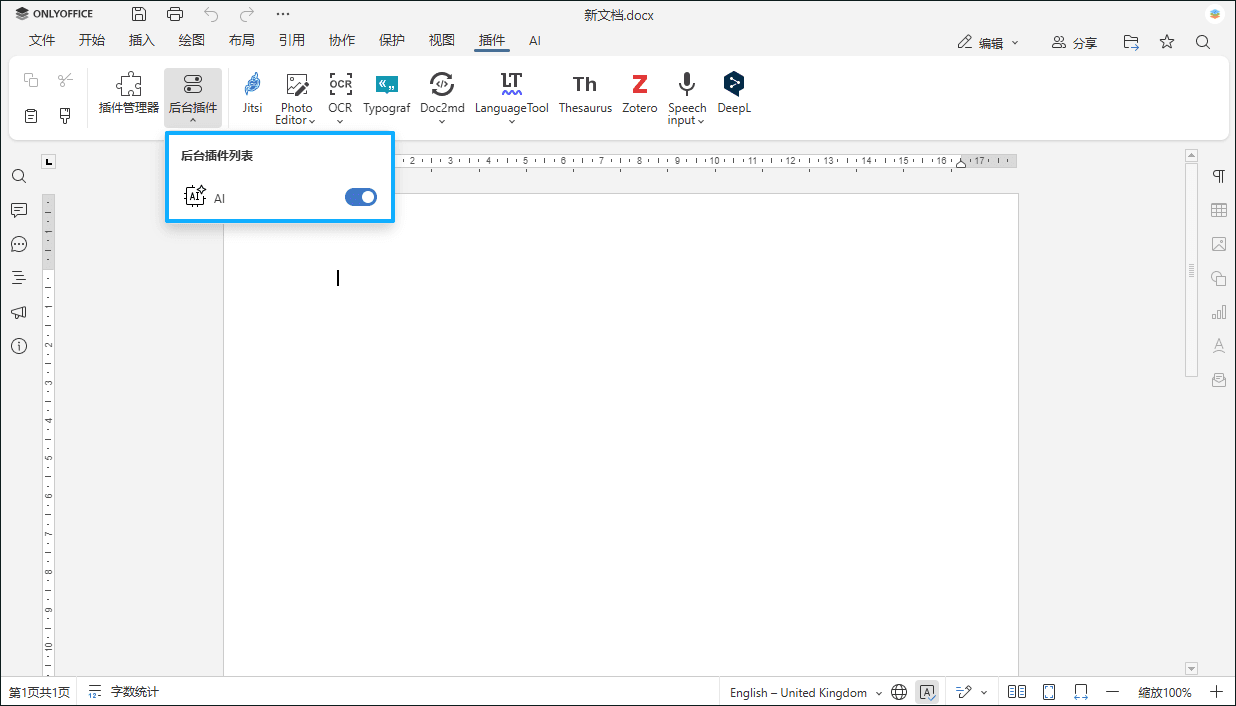Click the 分享 share button
This screenshot has height=706, width=1236.
[1074, 42]
